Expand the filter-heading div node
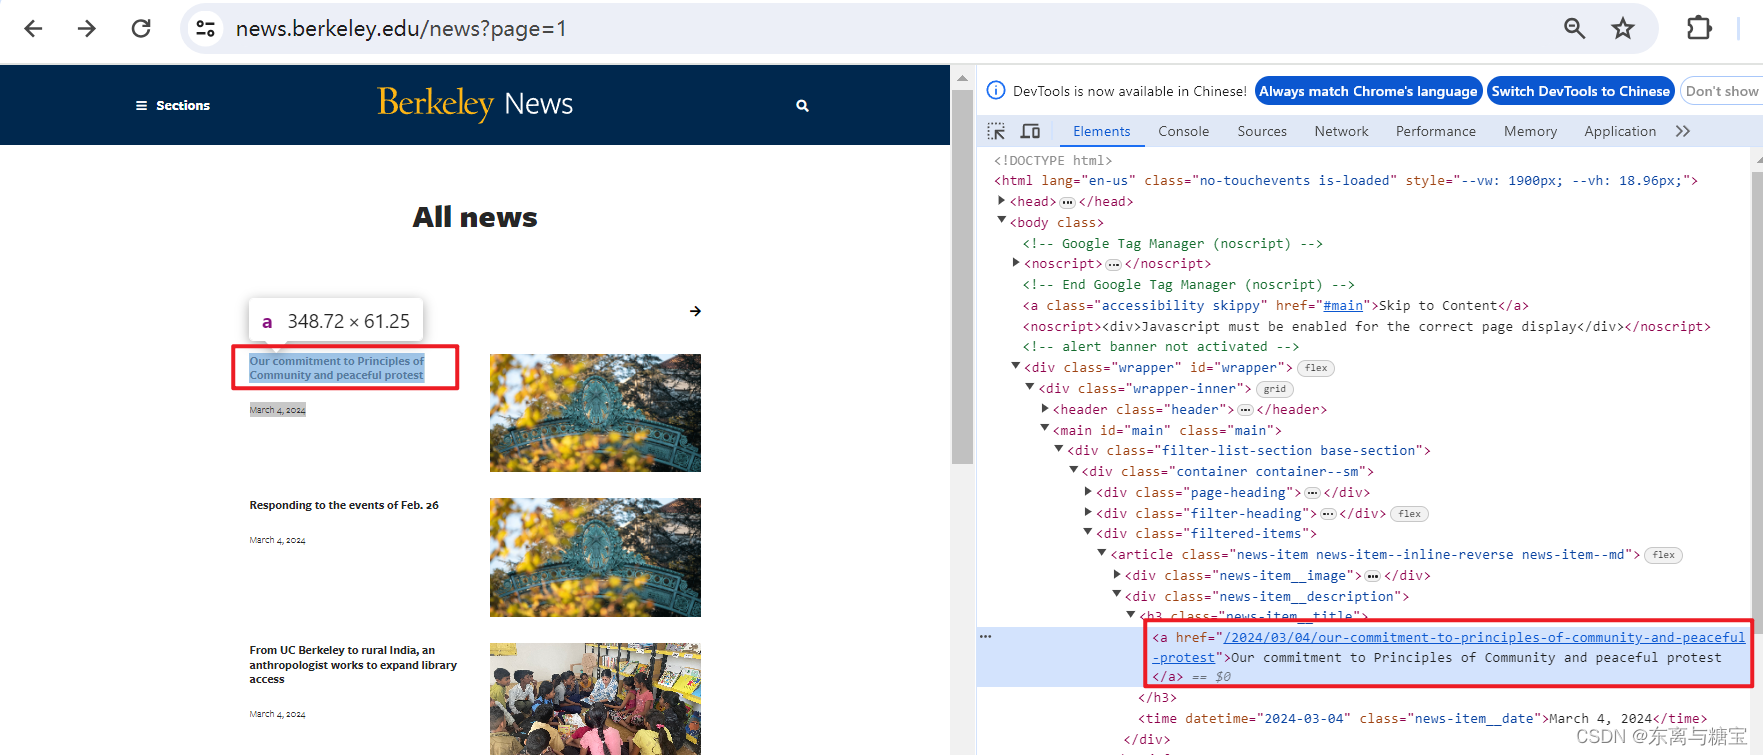 coord(1088,512)
